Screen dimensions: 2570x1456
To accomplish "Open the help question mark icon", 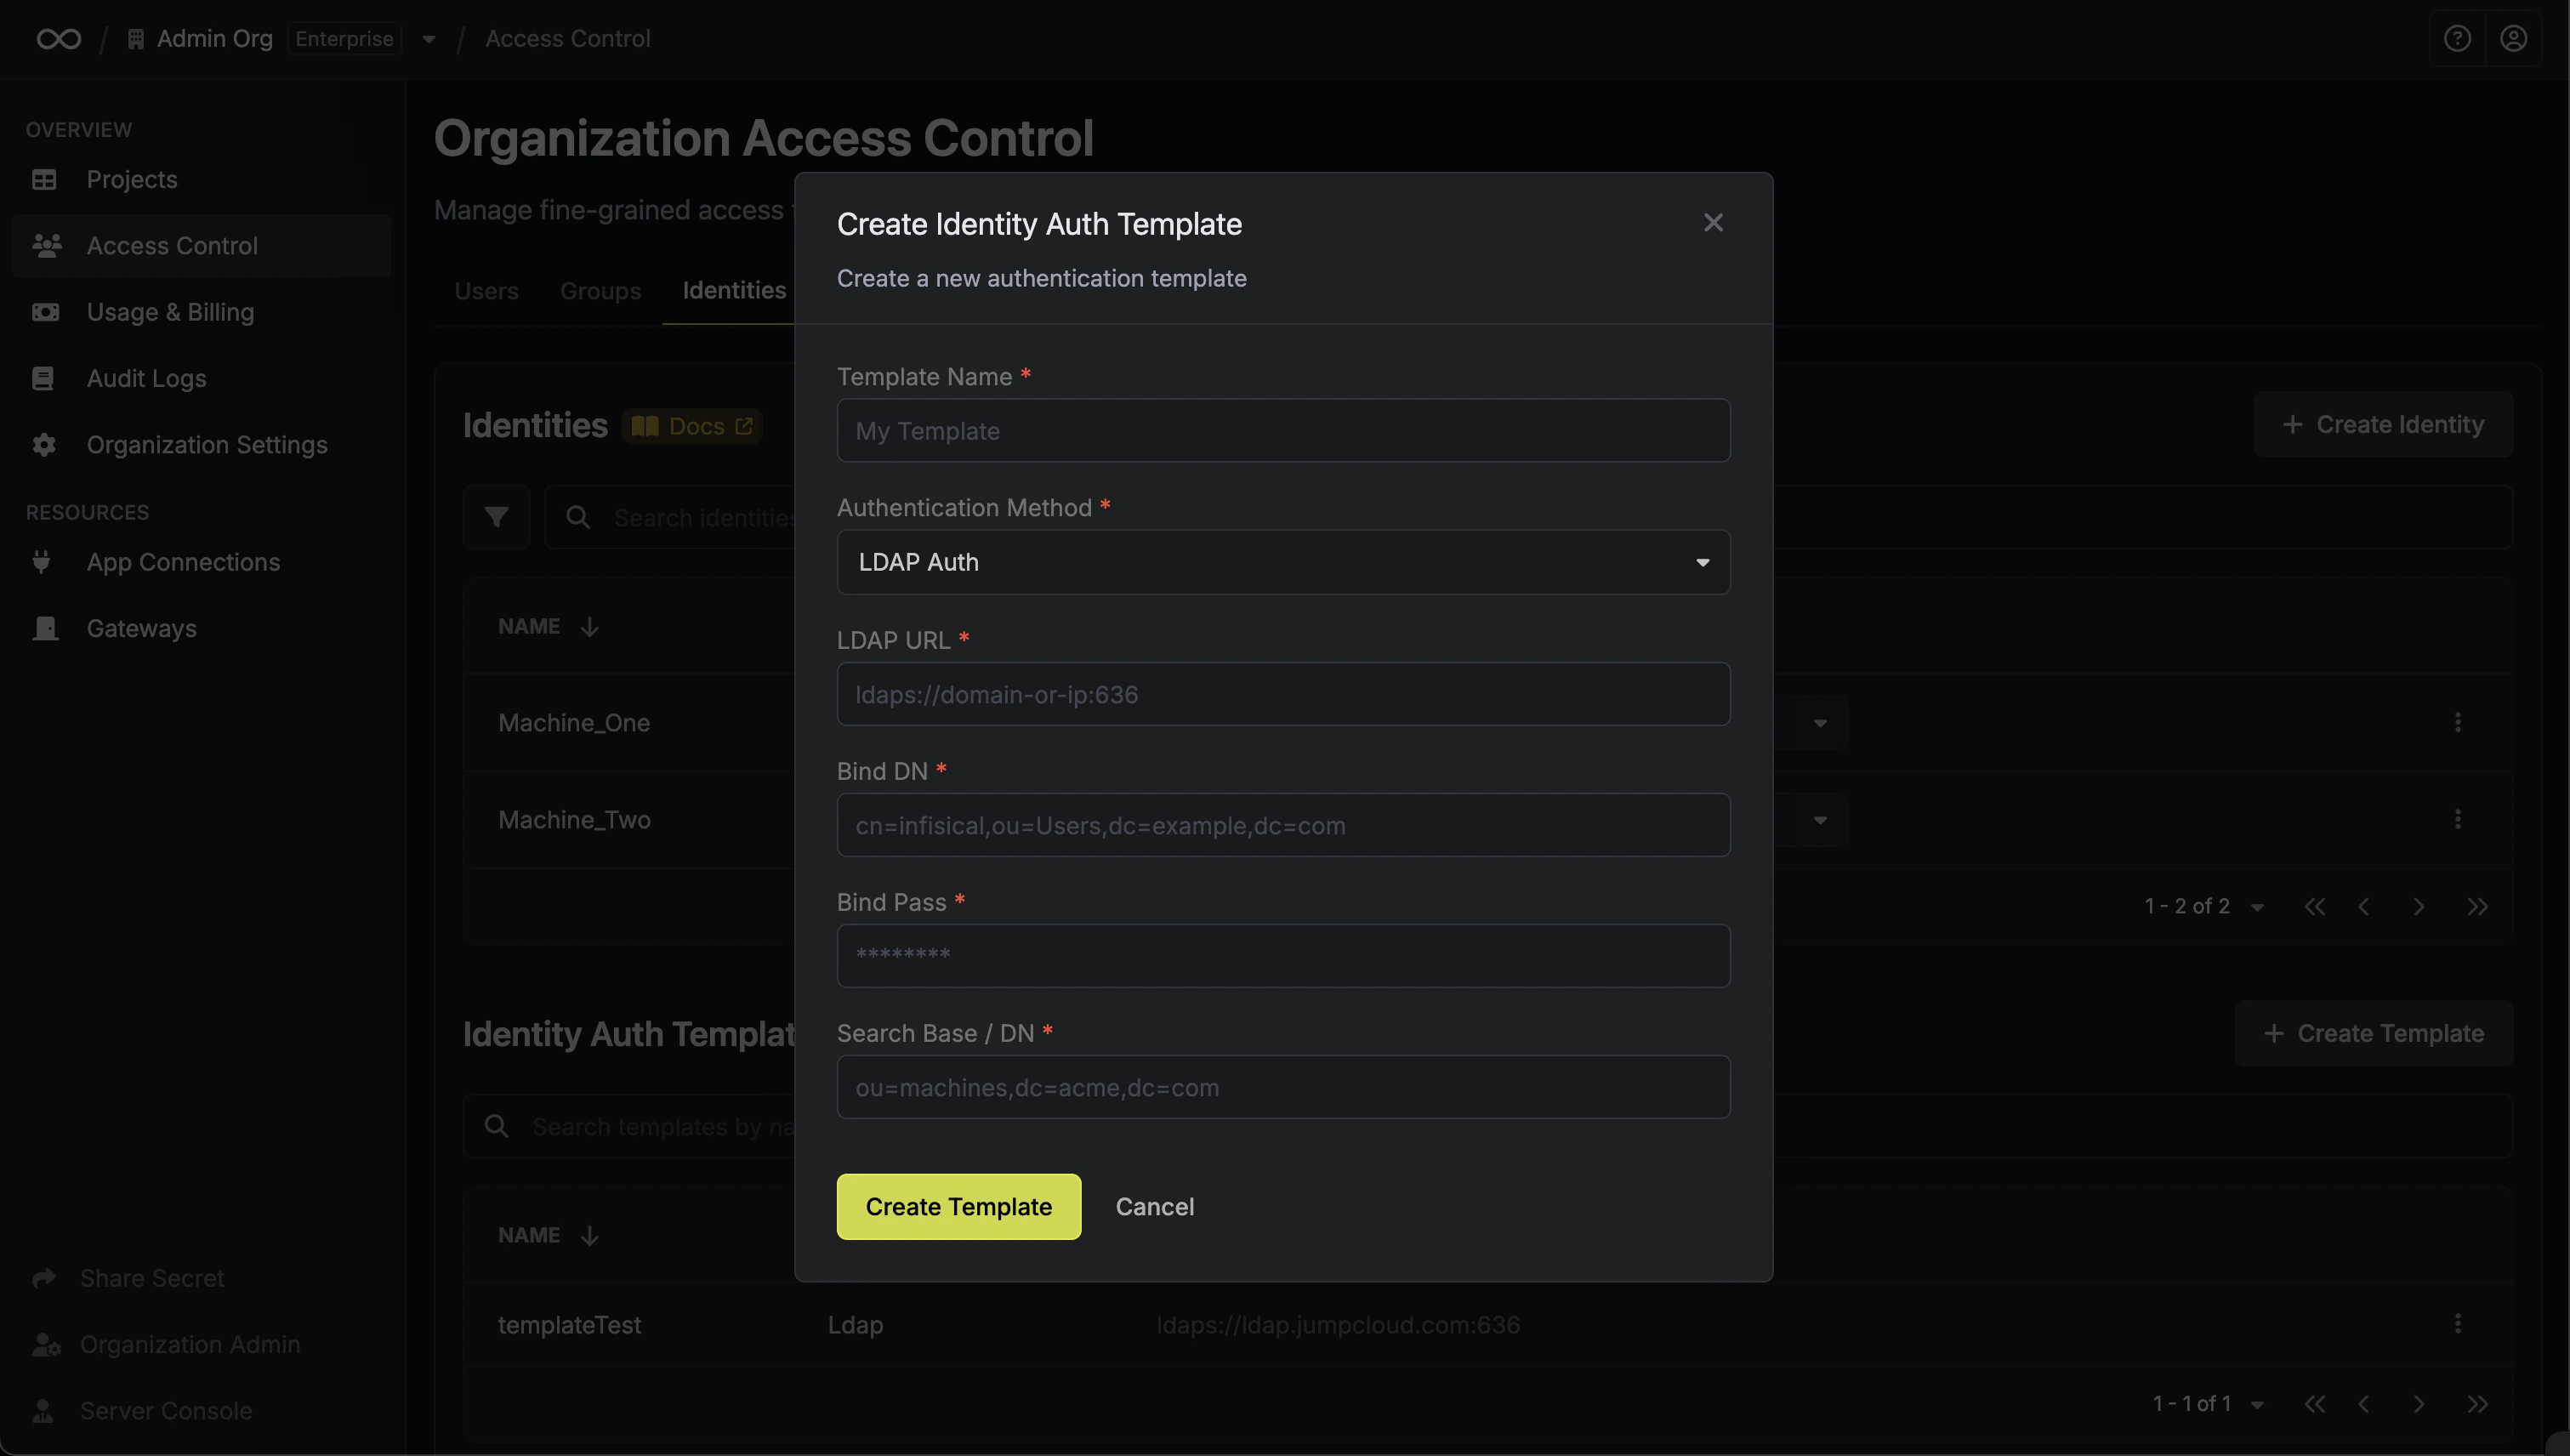I will (2457, 39).
